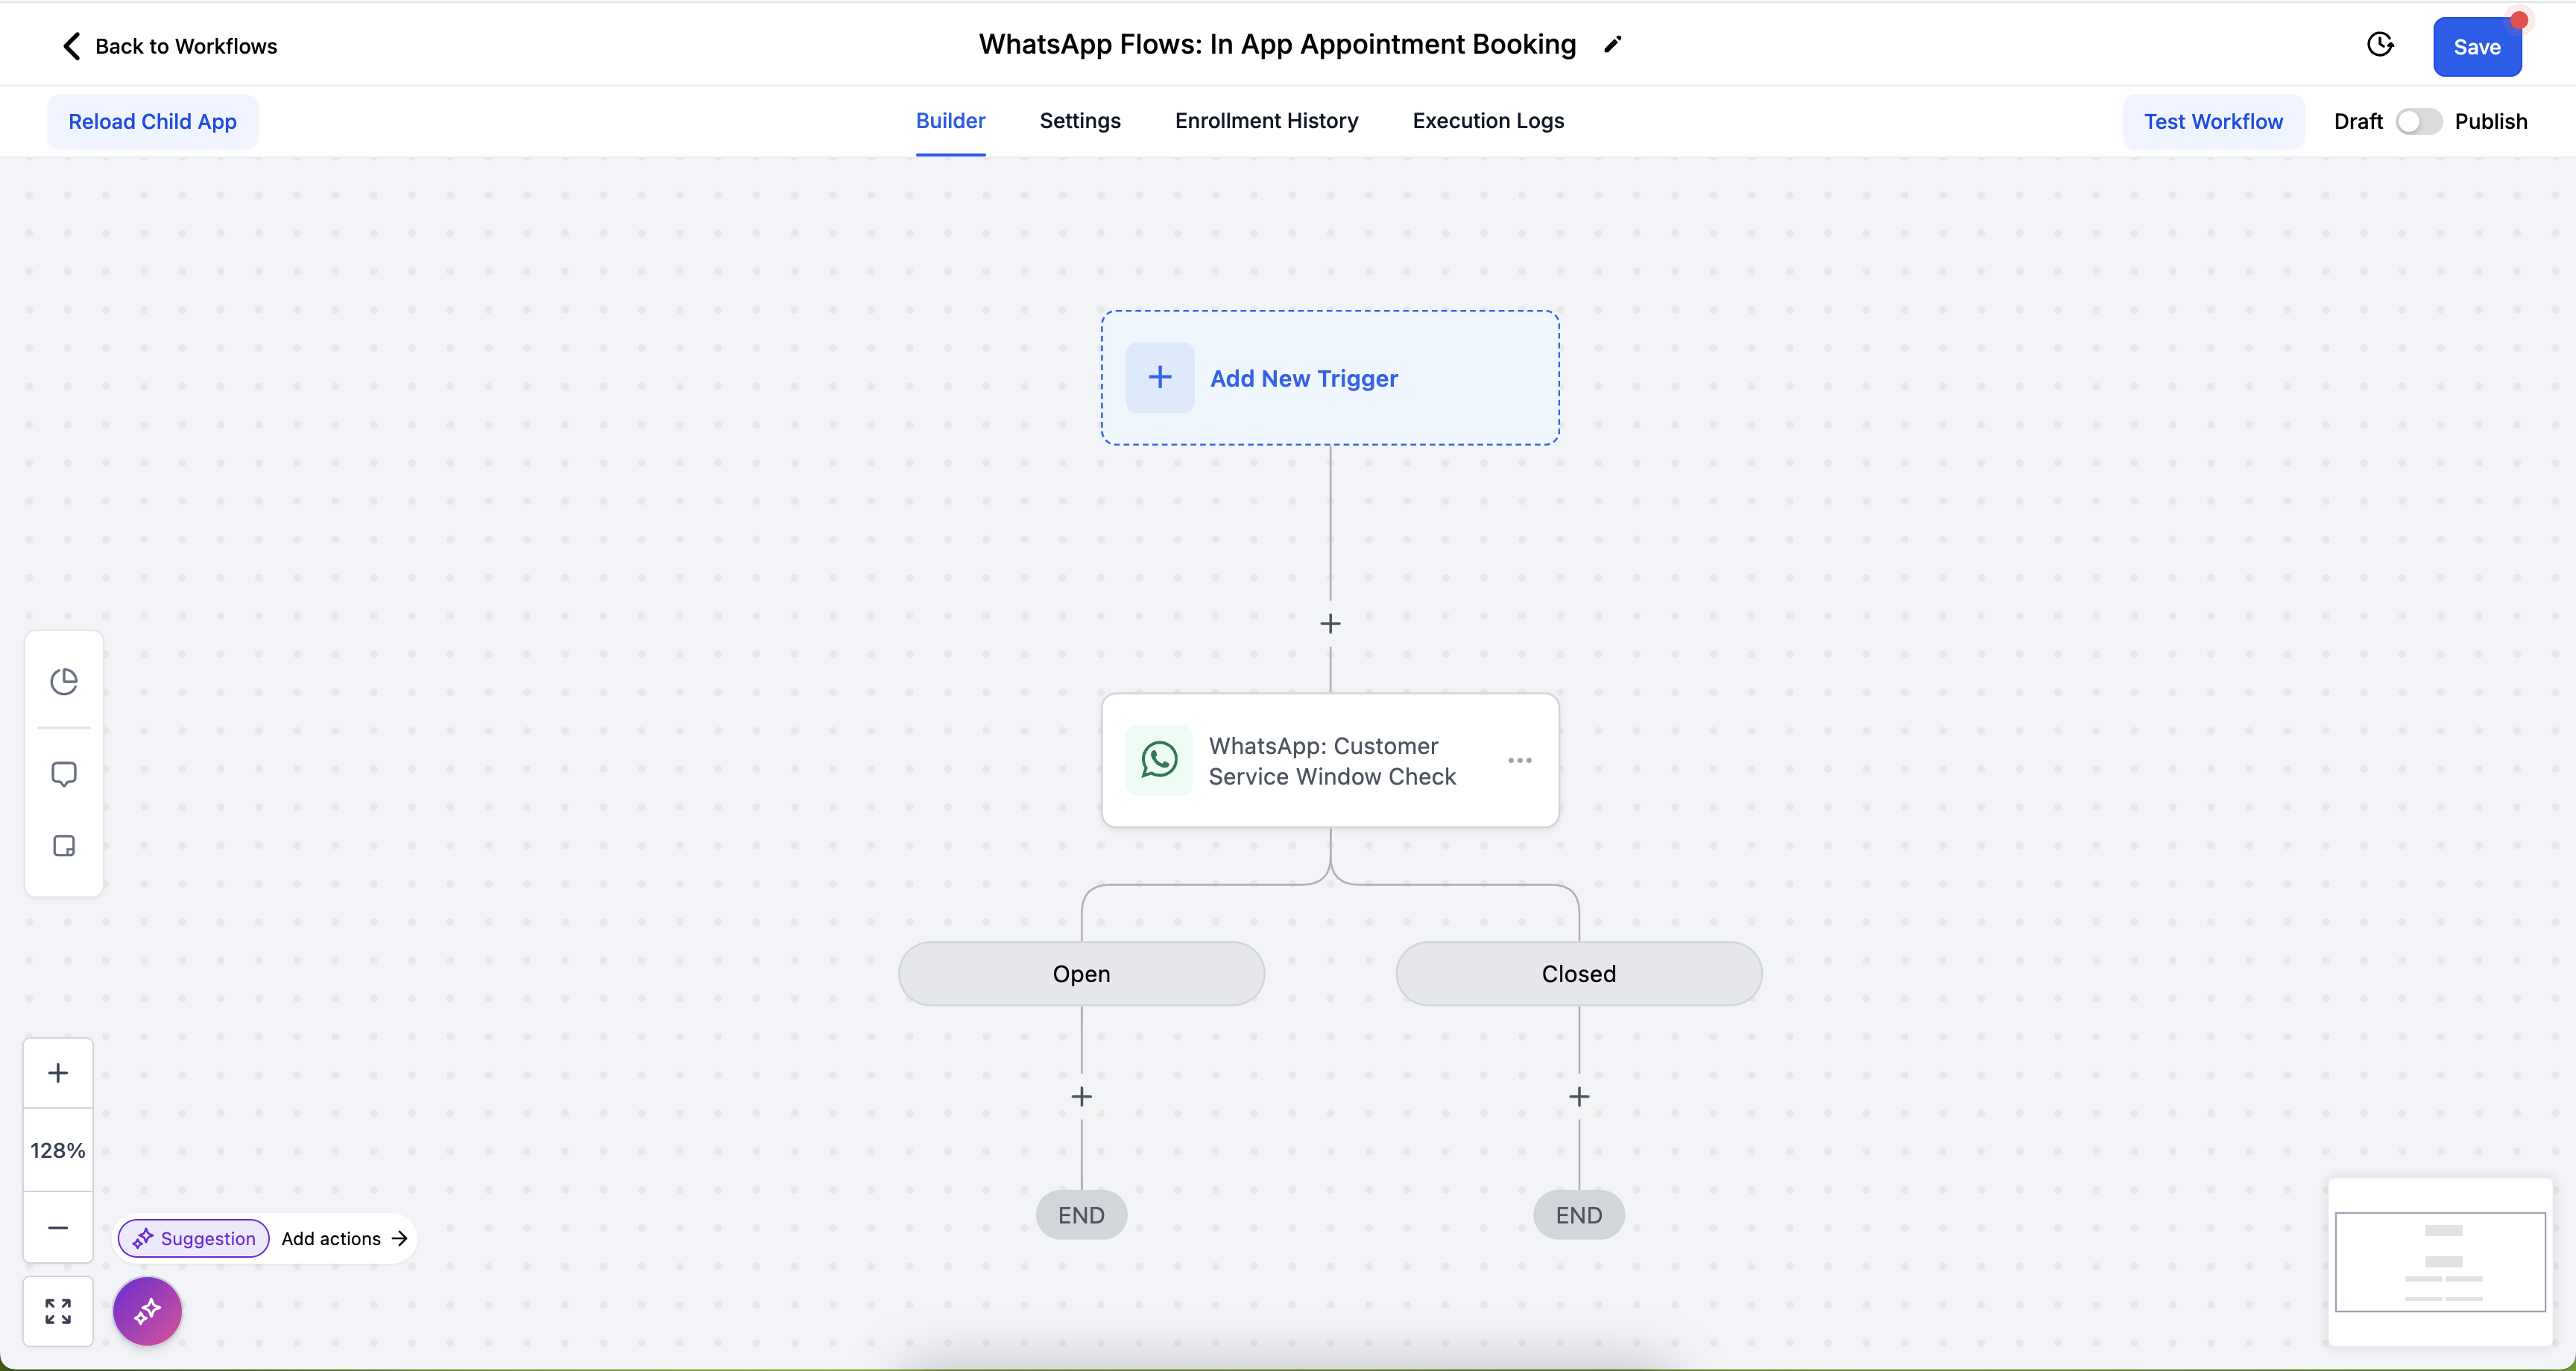Open the Execution Logs tab
The width and height of the screenshot is (2576, 1371).
(1488, 121)
